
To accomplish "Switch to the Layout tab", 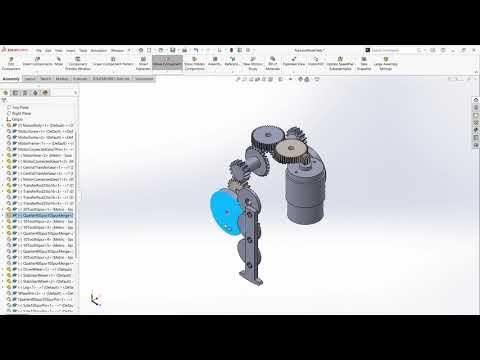I will (x=30, y=79).
